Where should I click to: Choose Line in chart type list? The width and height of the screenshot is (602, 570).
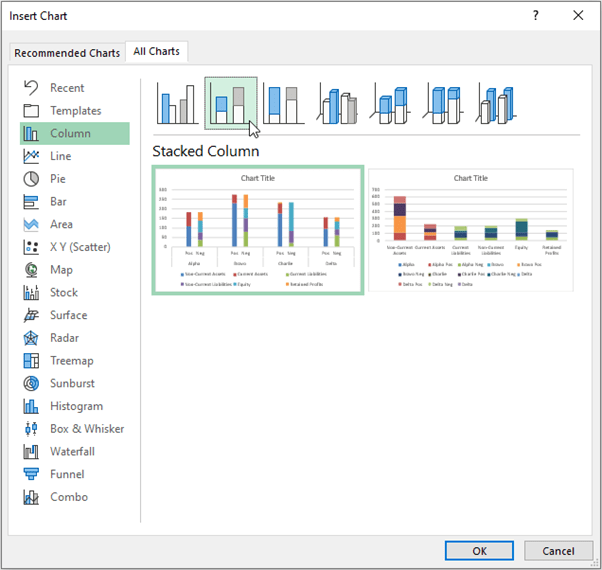point(60,156)
